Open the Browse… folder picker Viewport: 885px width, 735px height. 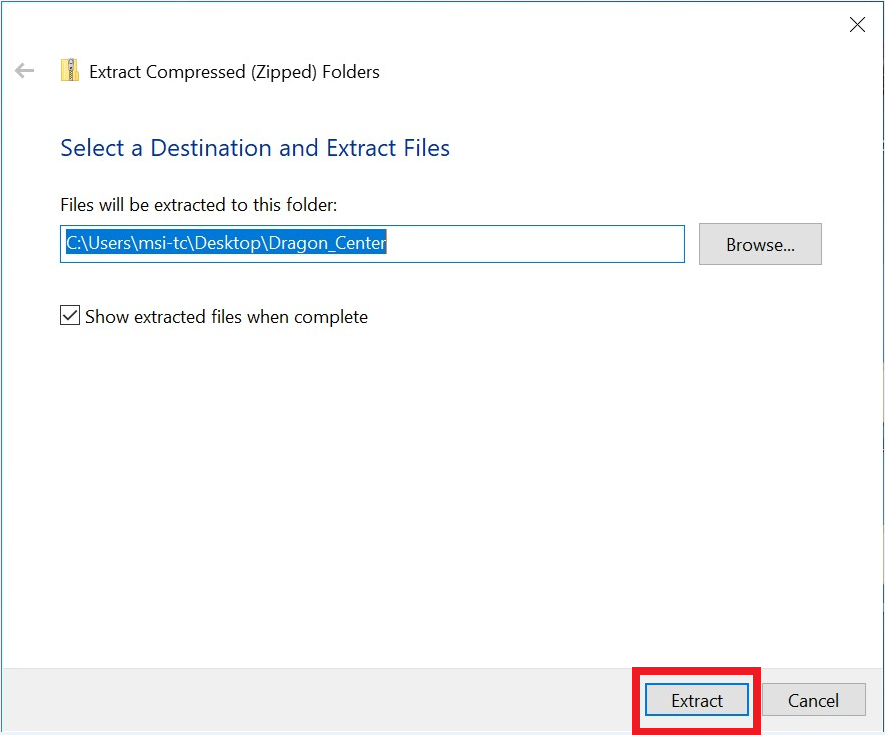tap(760, 244)
